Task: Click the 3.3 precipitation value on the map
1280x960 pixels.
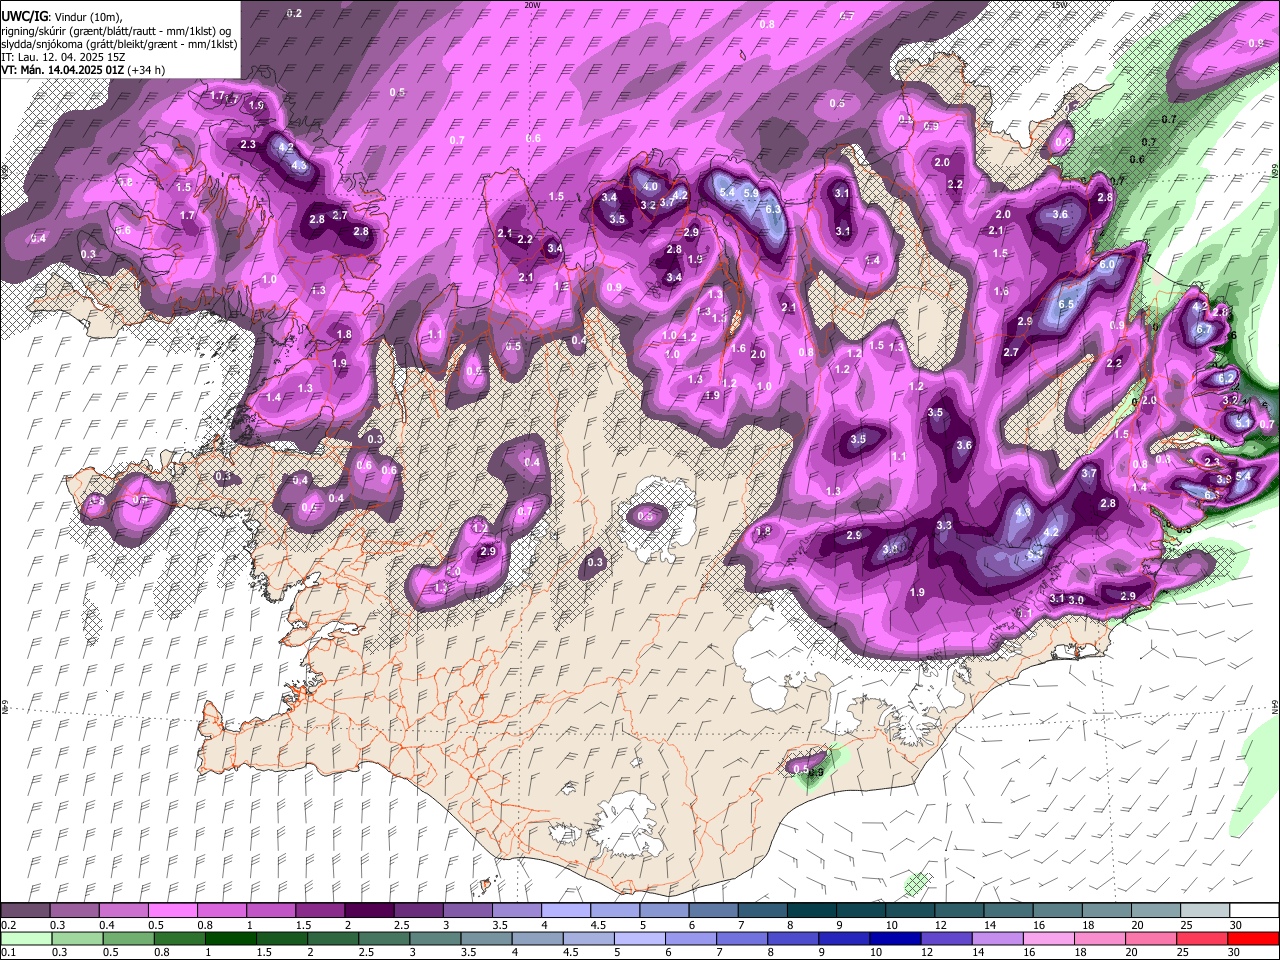Action: click(944, 525)
